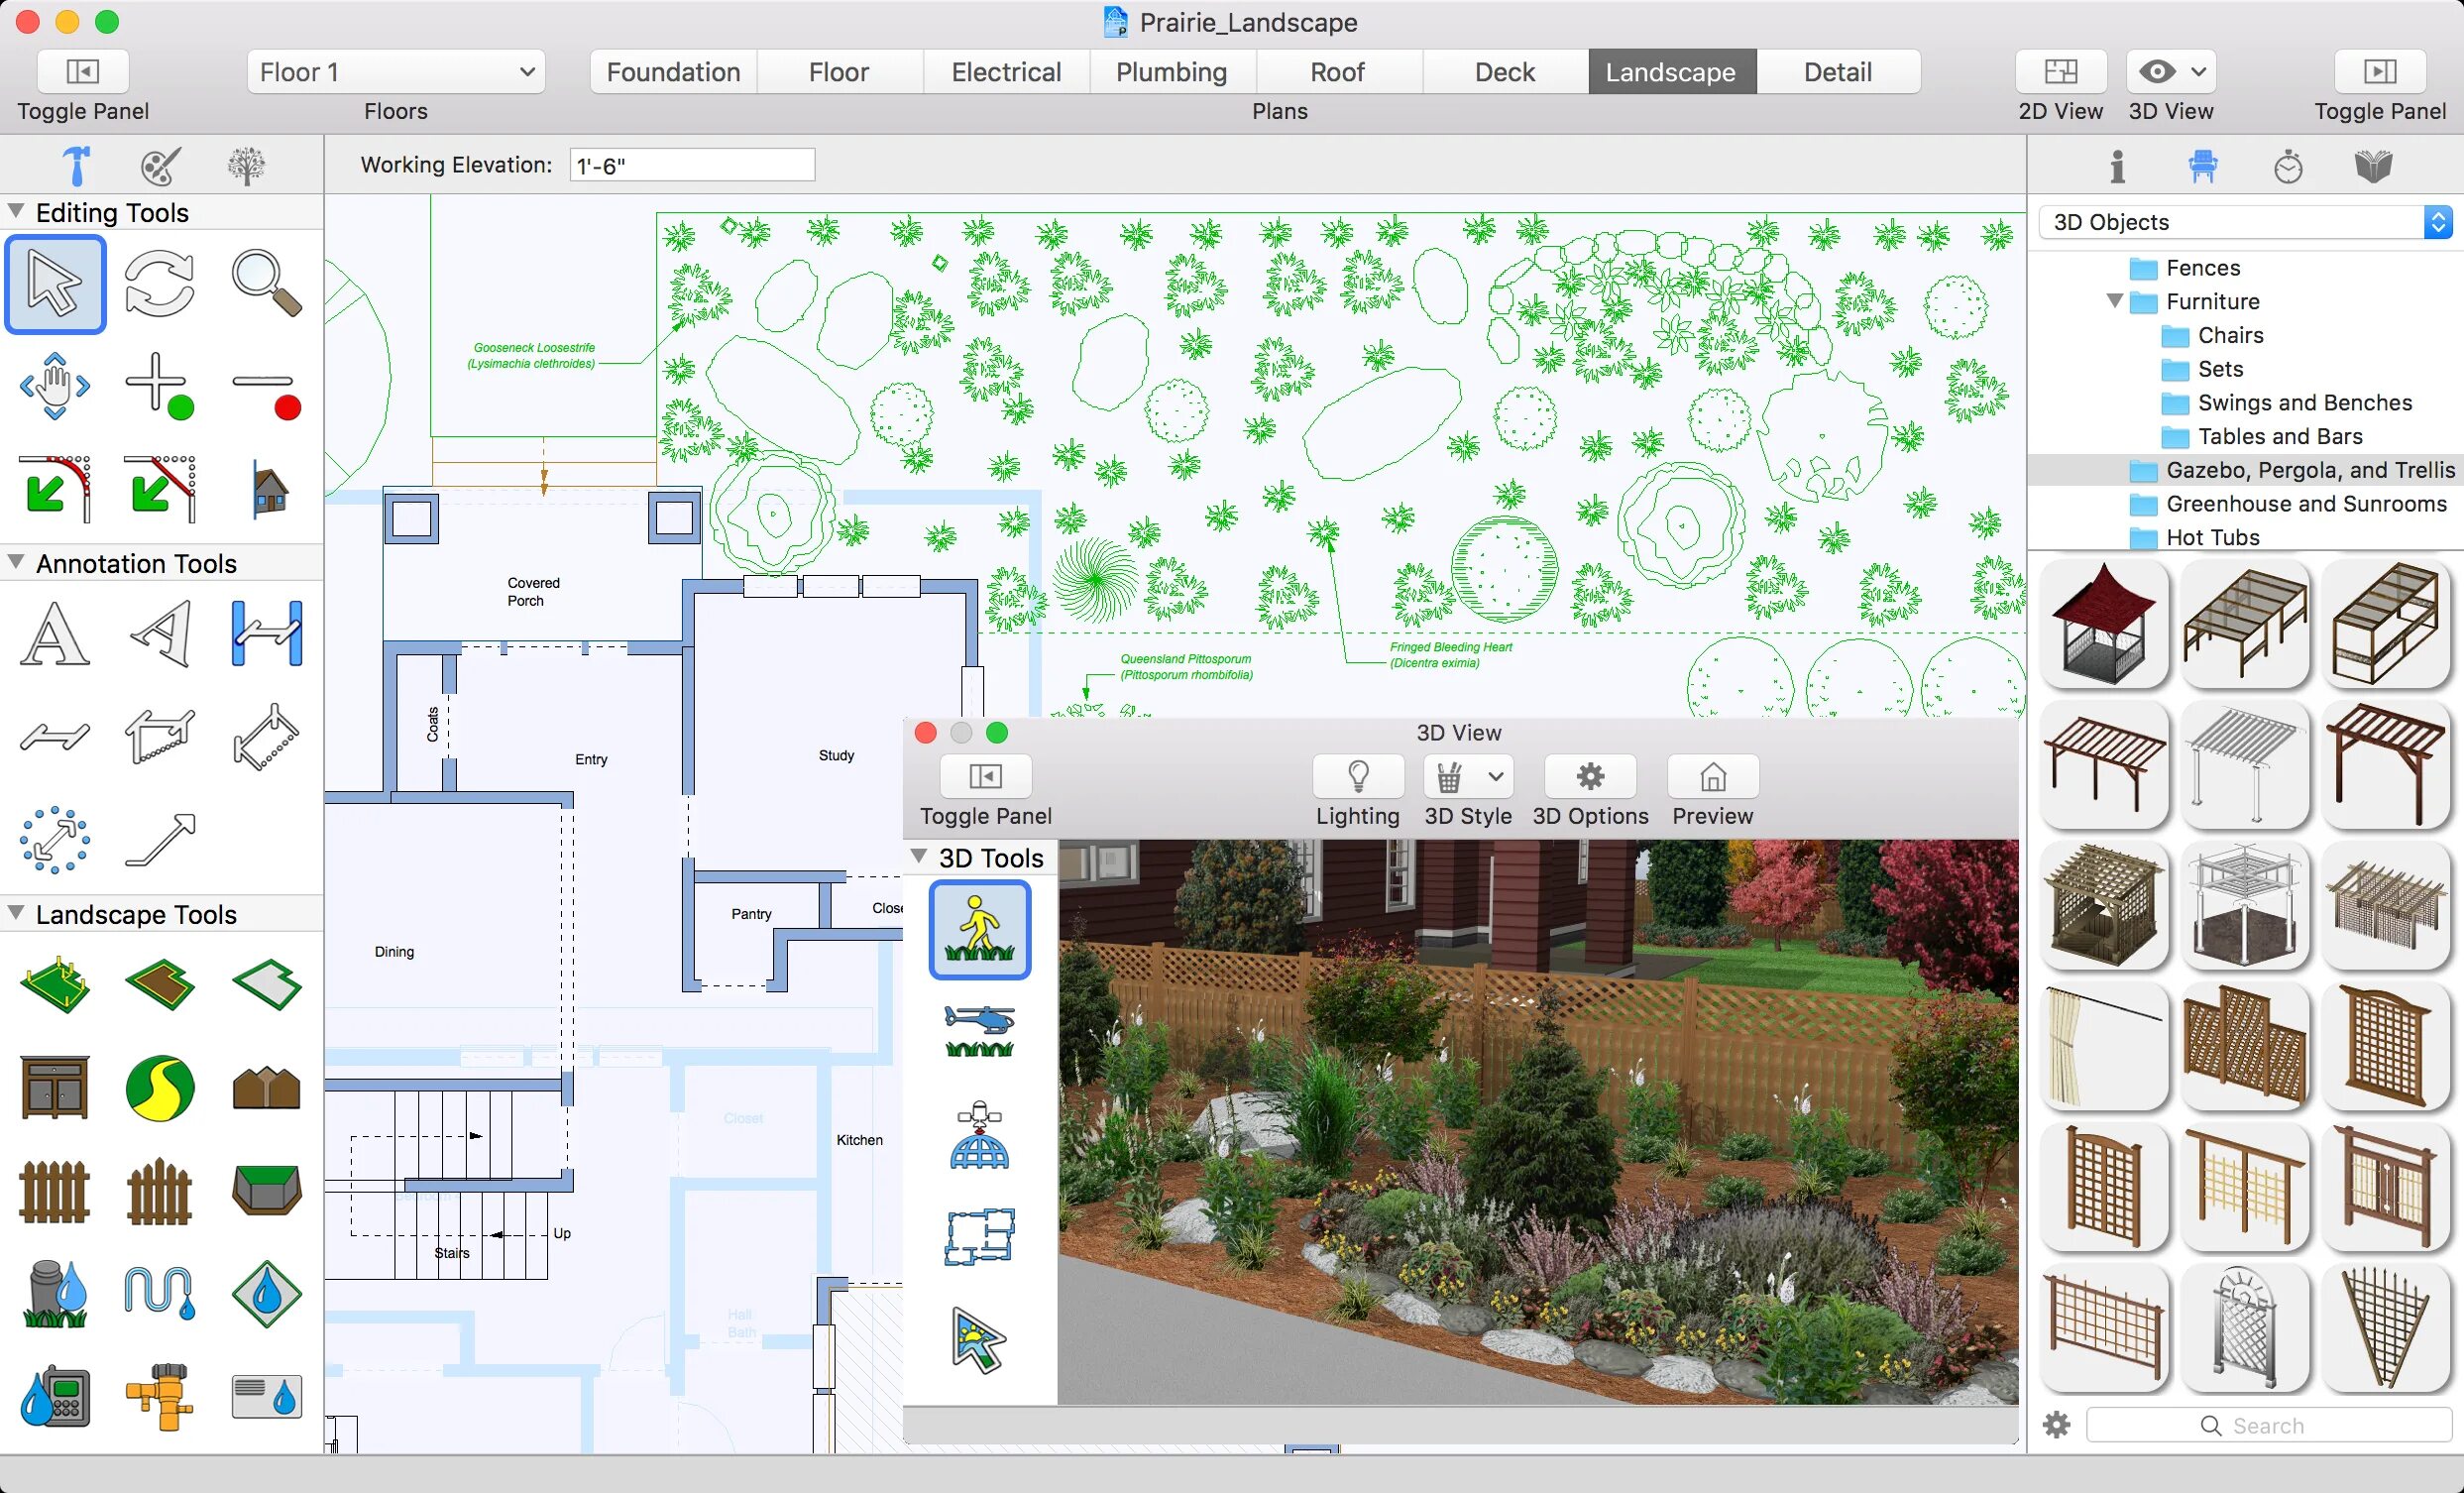Toggle the panel in 3D View window
The image size is (2464, 1493).
[x=986, y=777]
